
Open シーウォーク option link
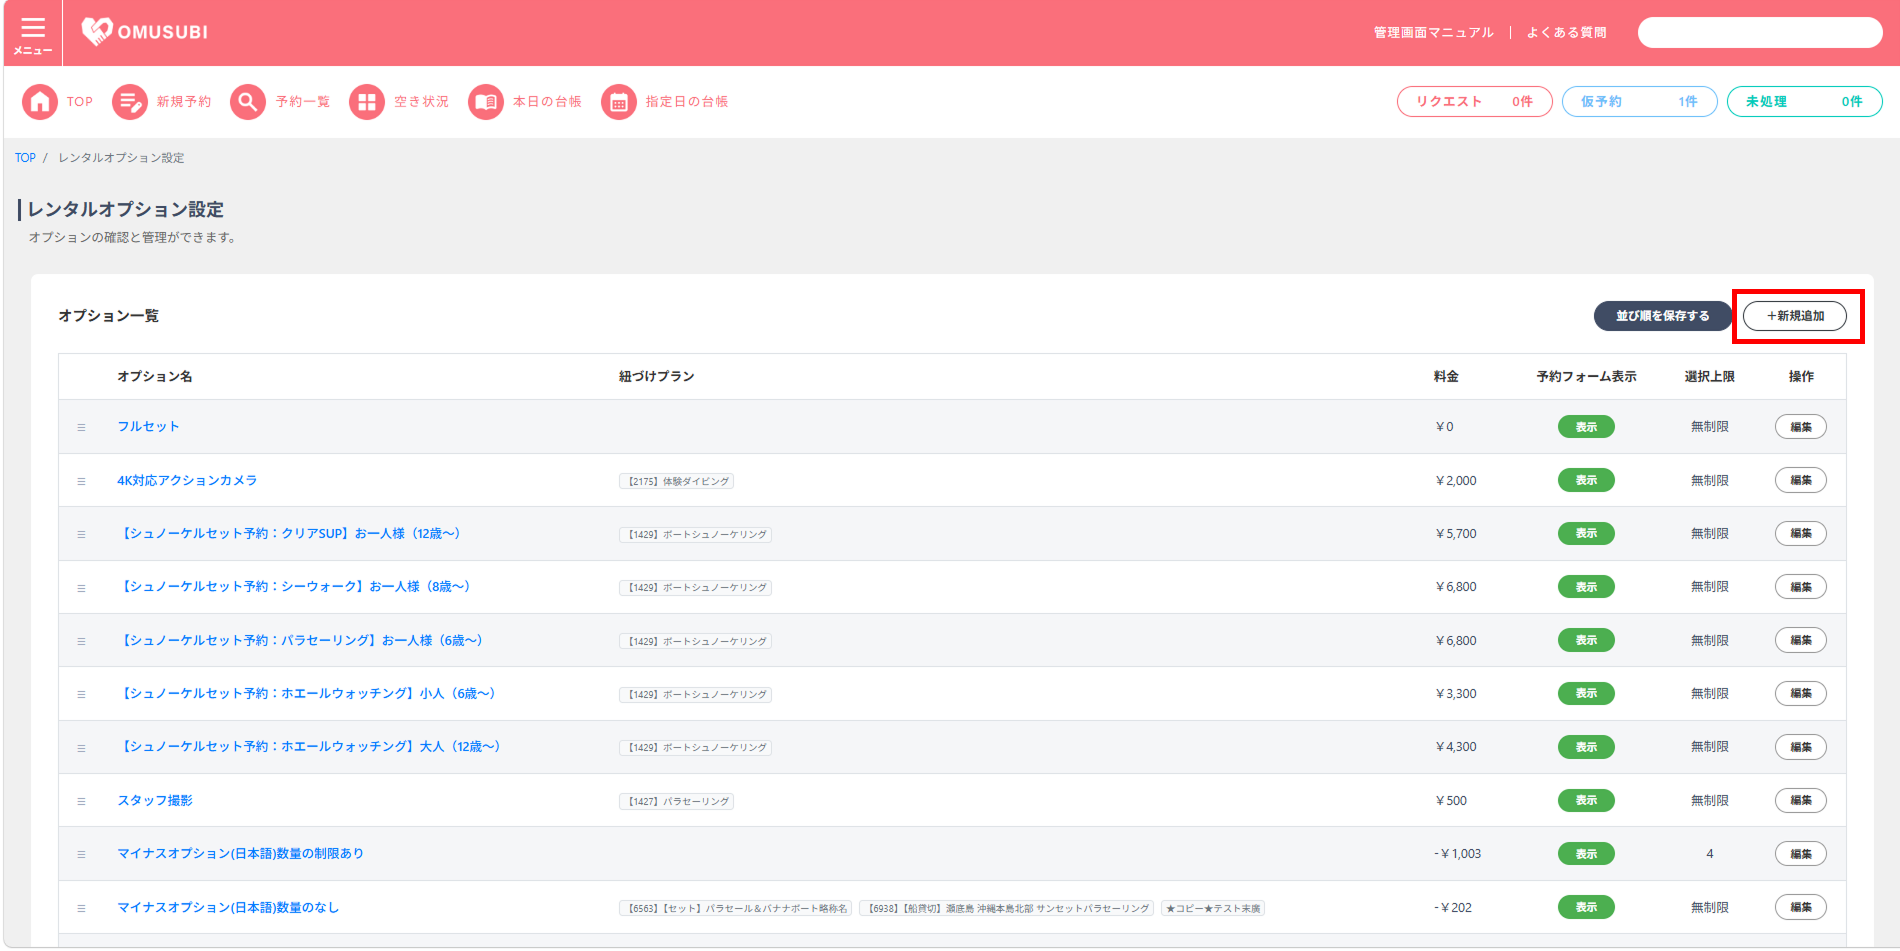pos(294,587)
